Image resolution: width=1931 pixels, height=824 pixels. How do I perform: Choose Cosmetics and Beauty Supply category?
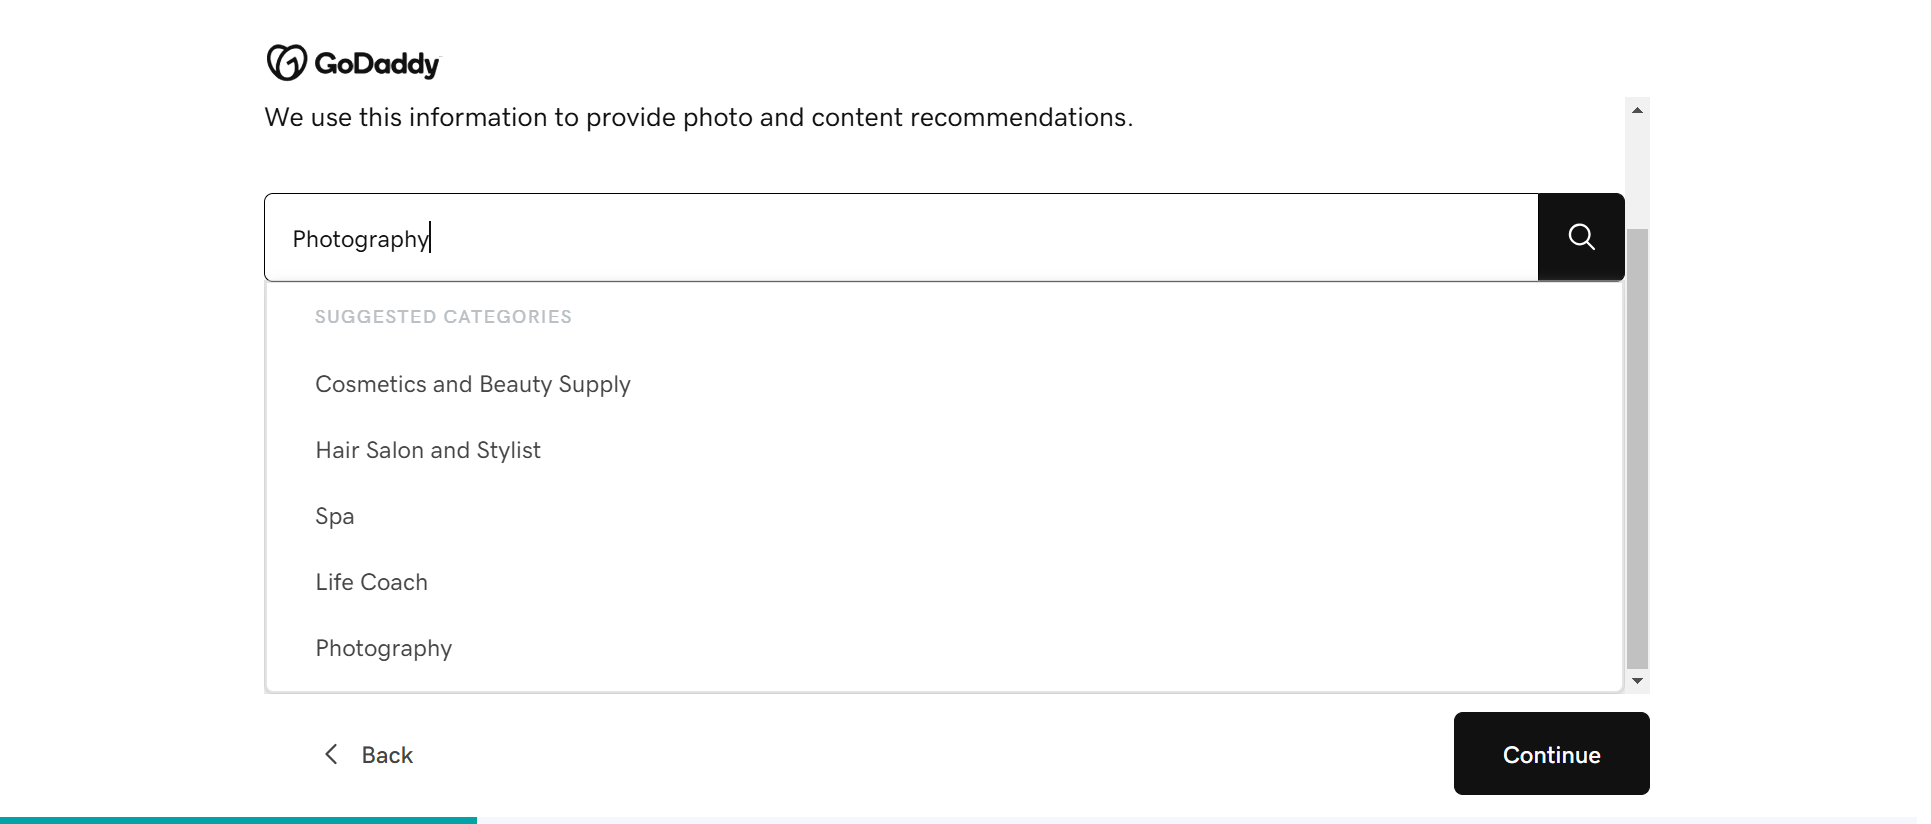[x=473, y=384]
